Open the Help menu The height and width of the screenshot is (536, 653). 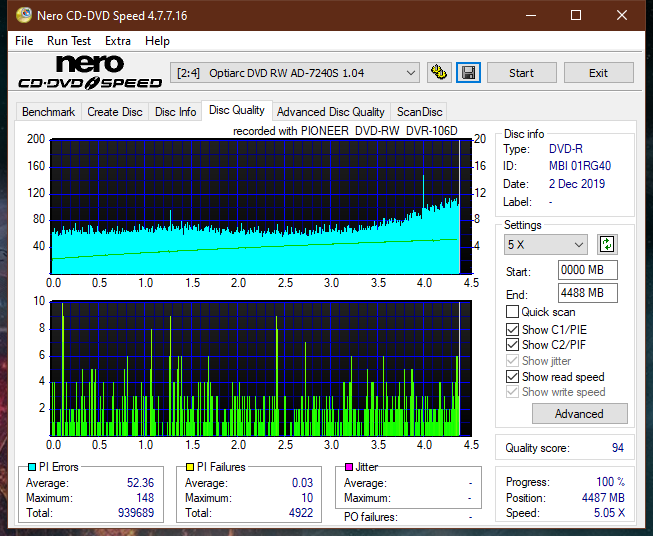(x=157, y=41)
